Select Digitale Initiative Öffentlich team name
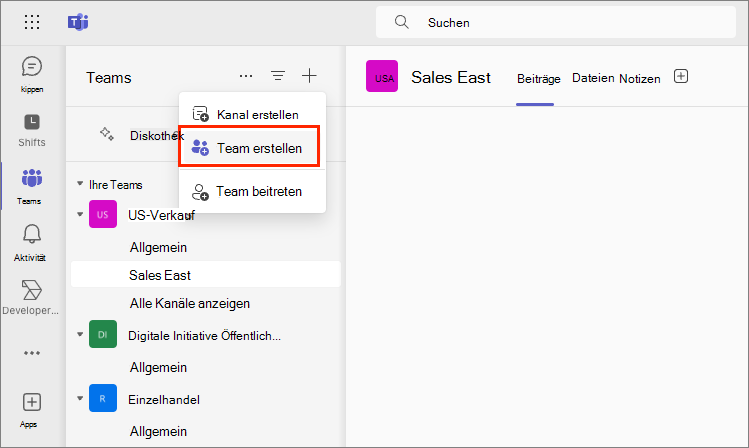 coord(204,336)
